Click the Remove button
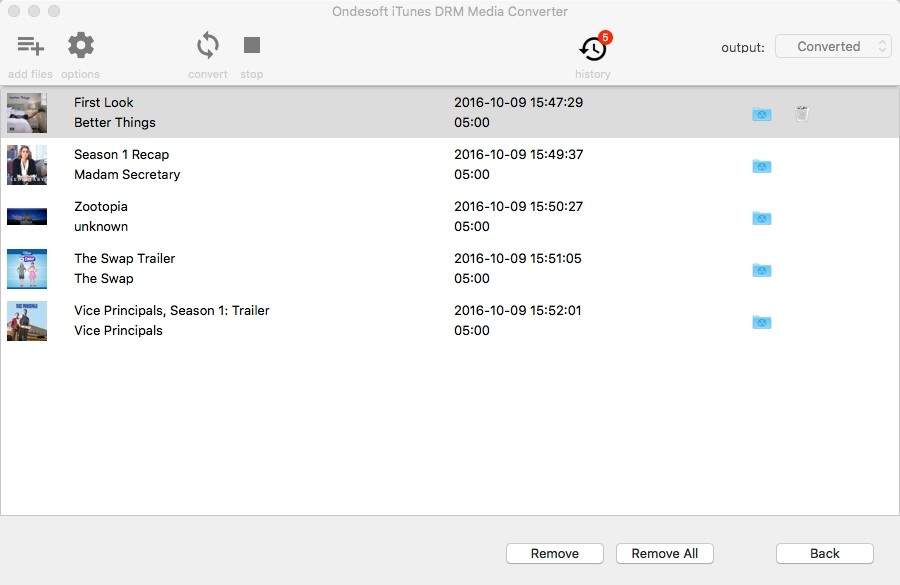900x585 pixels. pyautogui.click(x=554, y=553)
